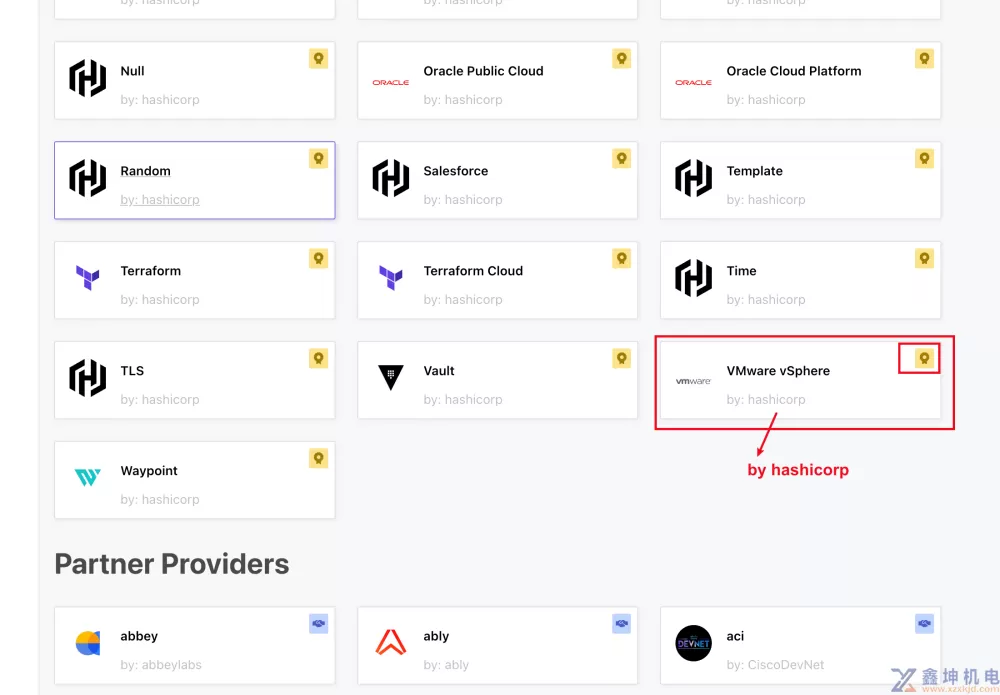Click the HashiCorp logo on the Template card
The height and width of the screenshot is (695, 1000).
coord(693,178)
